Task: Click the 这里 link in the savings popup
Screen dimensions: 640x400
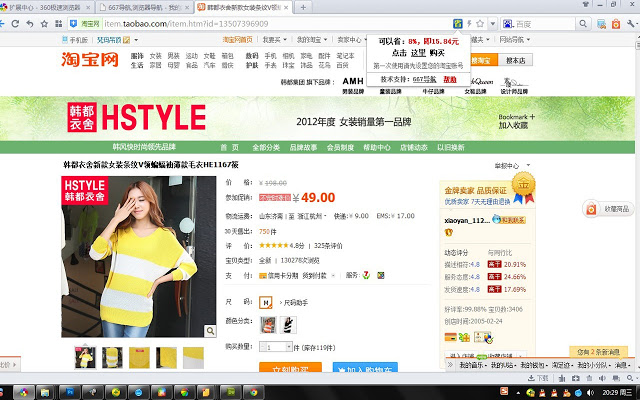Action: pos(418,53)
